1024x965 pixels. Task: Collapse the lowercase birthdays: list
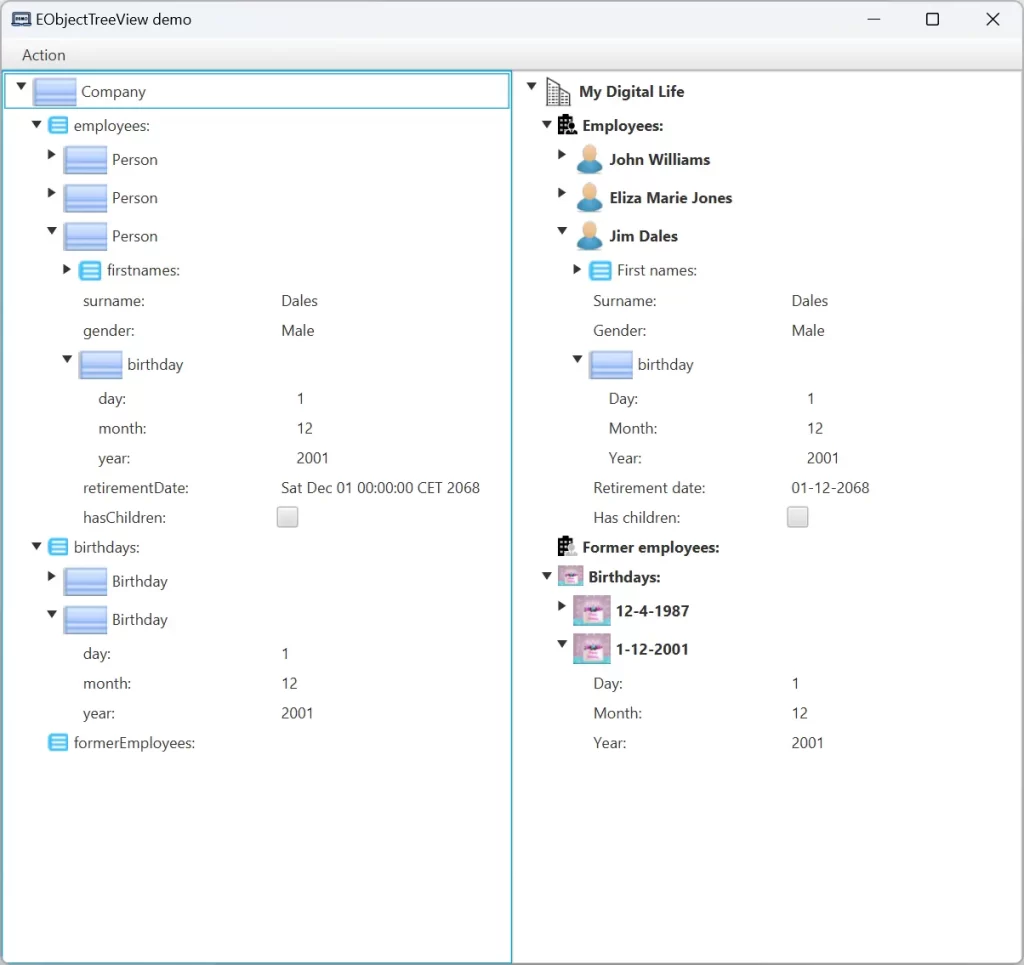[x=37, y=546]
